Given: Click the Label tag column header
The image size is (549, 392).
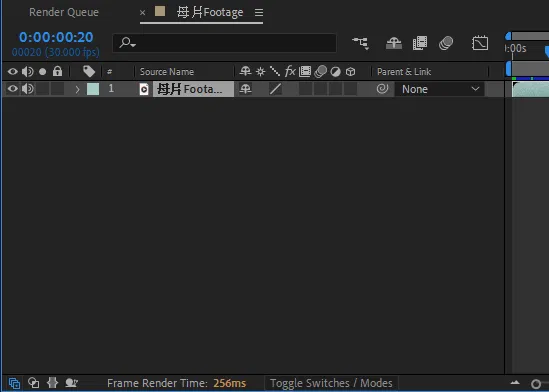Looking at the screenshot, I should pyautogui.click(x=89, y=71).
